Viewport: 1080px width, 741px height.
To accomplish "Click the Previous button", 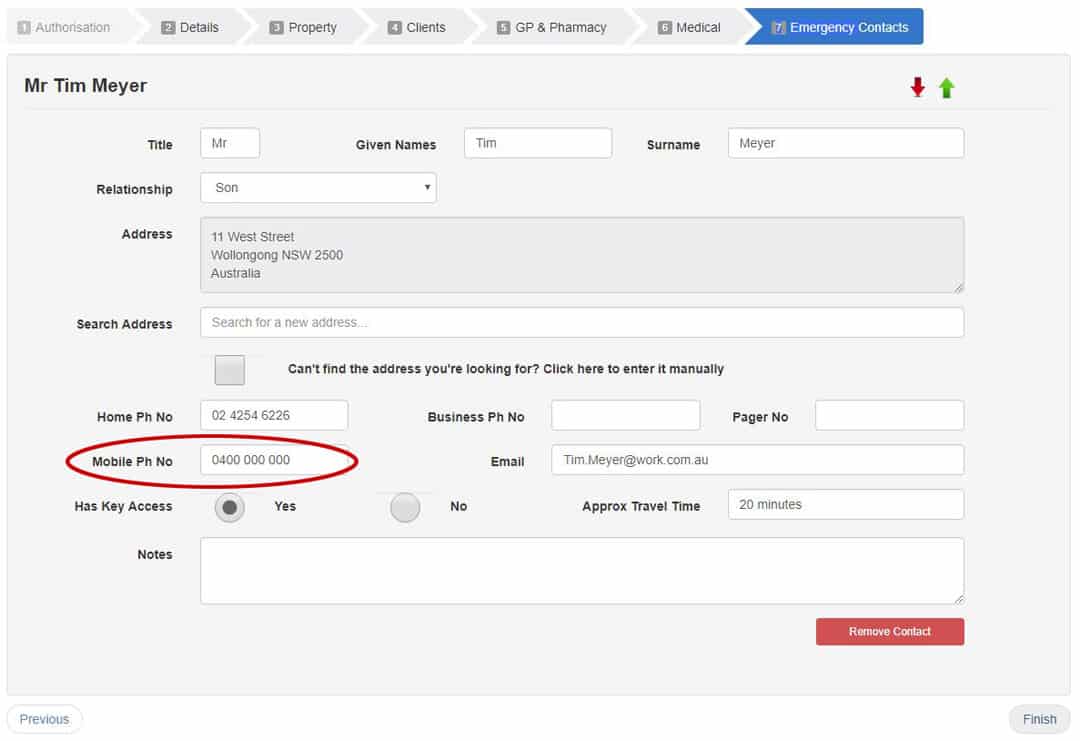I will (44, 719).
